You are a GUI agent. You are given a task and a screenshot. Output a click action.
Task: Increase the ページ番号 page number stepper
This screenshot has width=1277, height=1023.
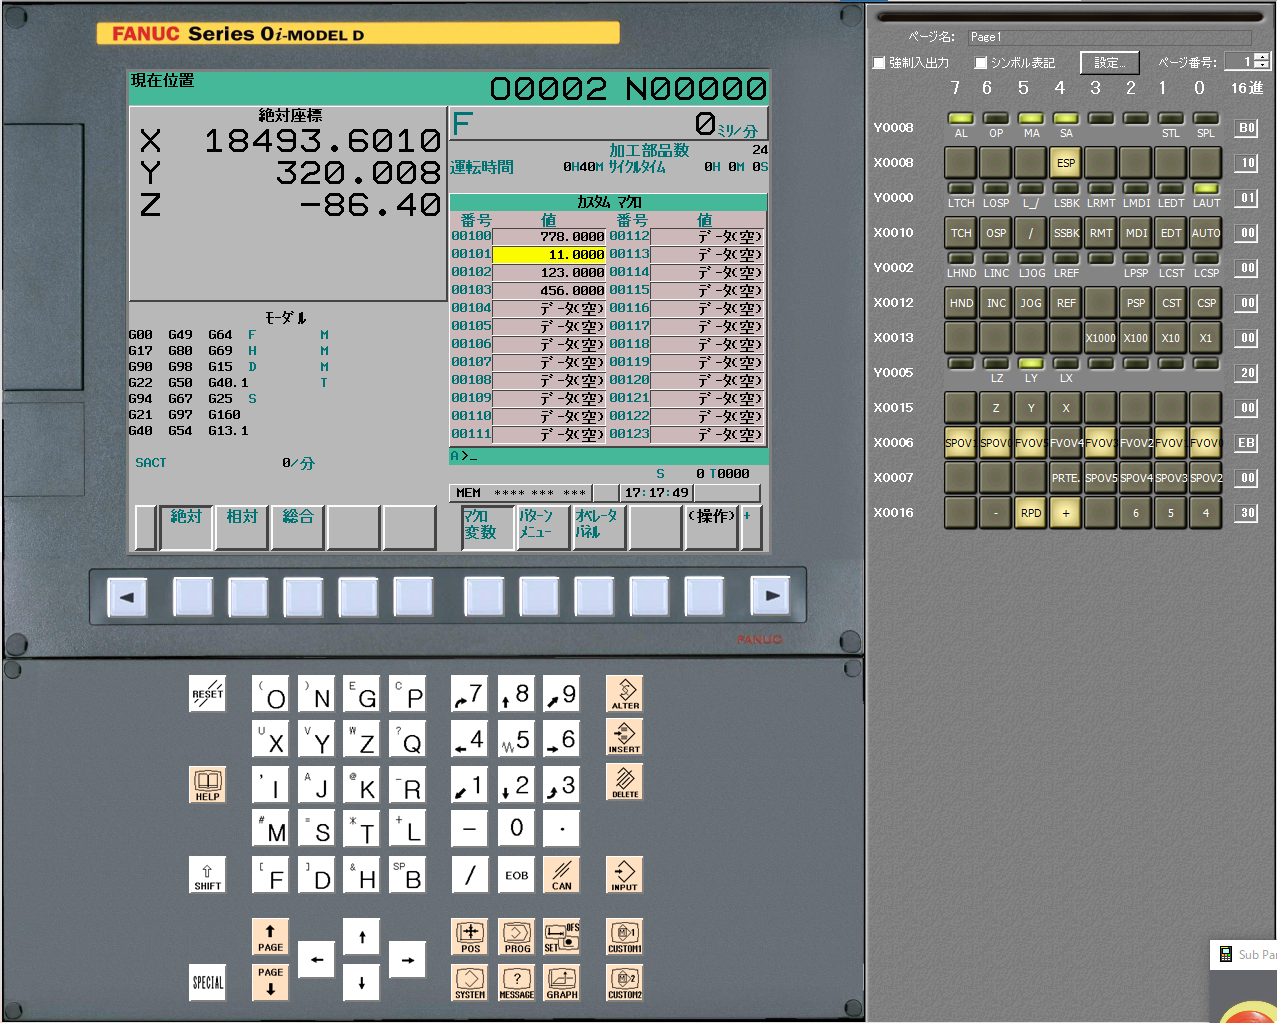tap(1262, 58)
